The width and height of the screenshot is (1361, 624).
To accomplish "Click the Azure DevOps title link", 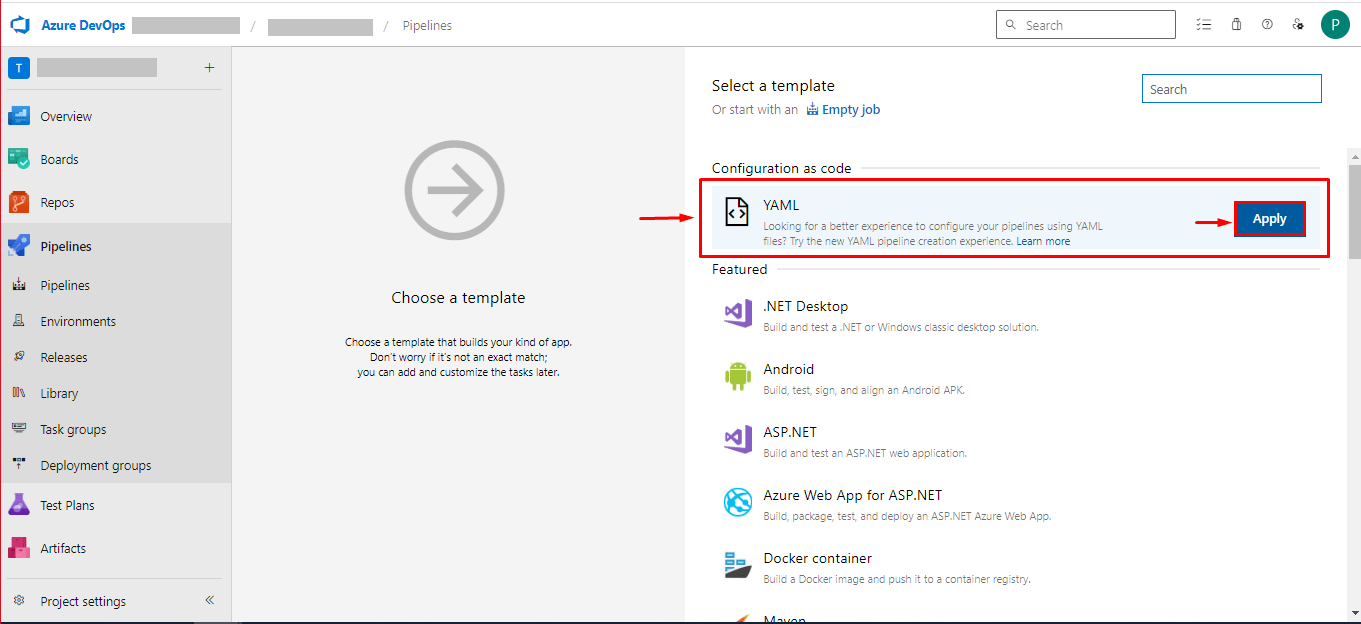I will click(x=83, y=25).
